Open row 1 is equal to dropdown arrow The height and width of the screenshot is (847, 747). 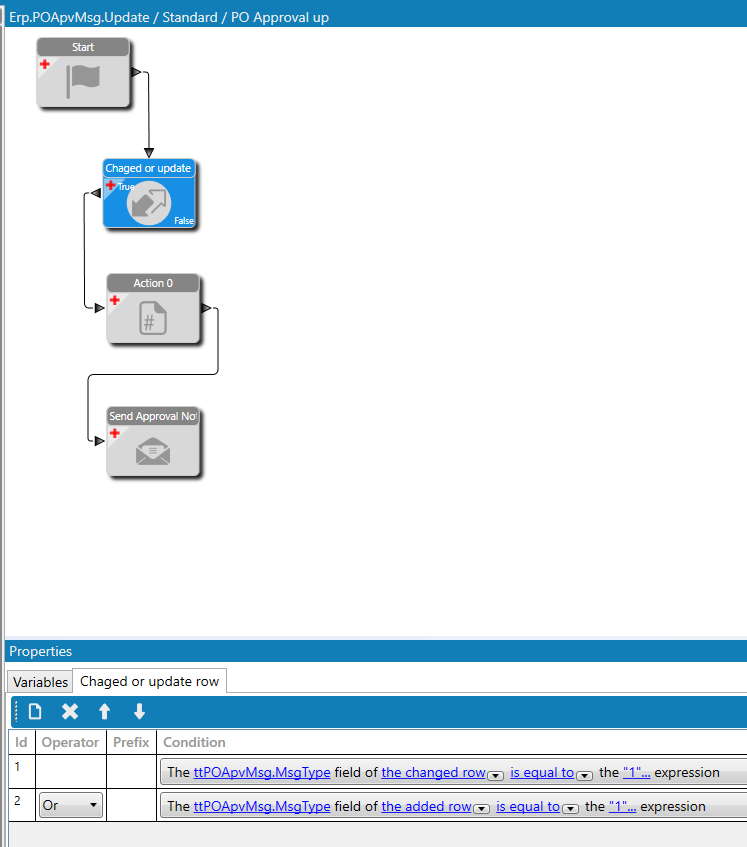[584, 775]
